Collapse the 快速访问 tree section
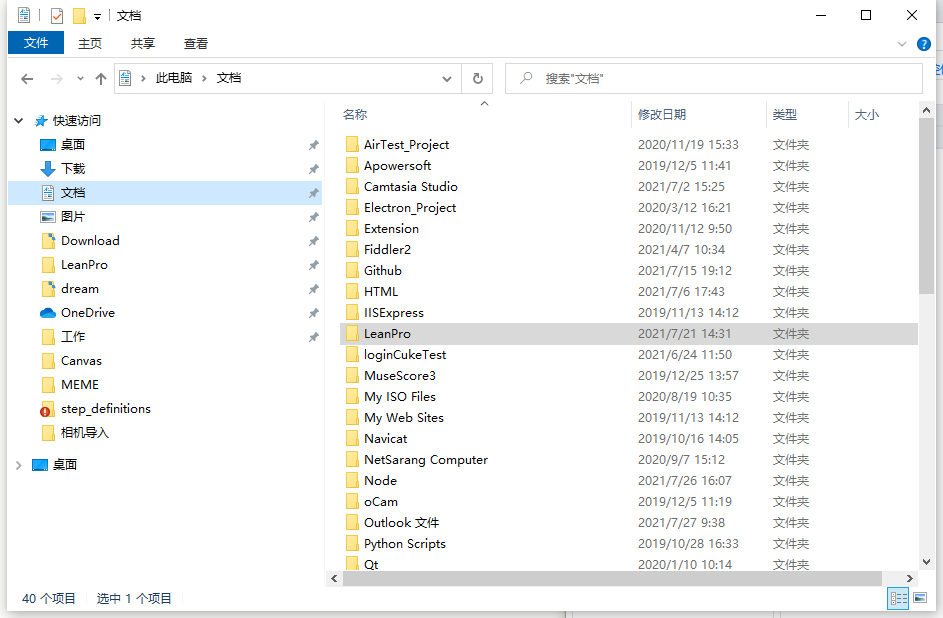This screenshot has width=943, height=618. [x=18, y=121]
